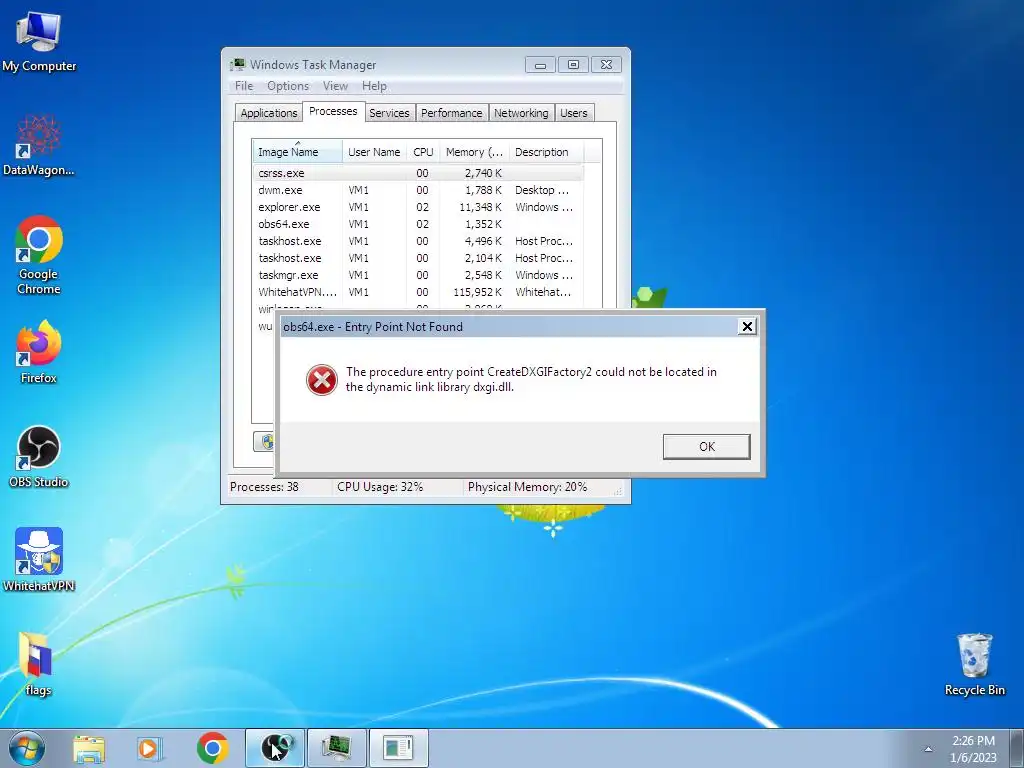
Task: Select the obs64.exe process row
Action: (x=418, y=224)
